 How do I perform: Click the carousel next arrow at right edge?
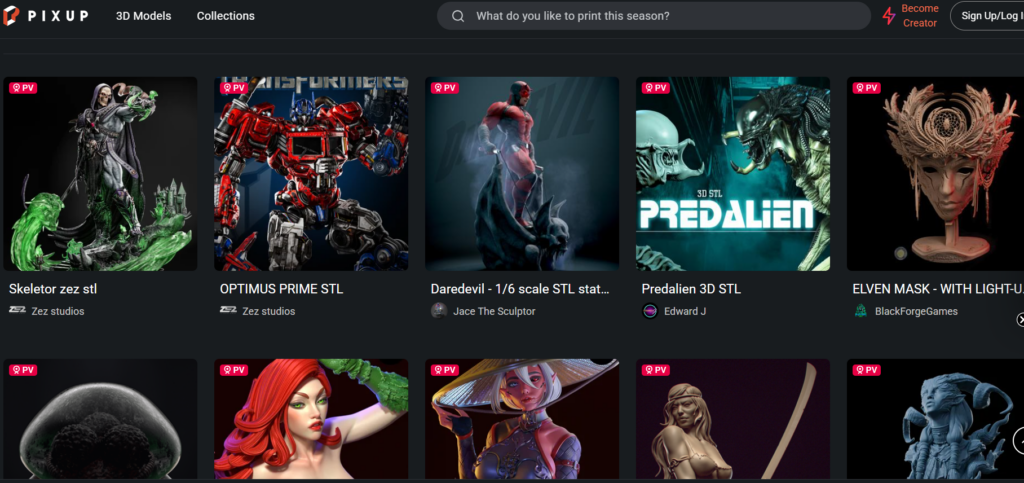pyautogui.click(x=1020, y=319)
